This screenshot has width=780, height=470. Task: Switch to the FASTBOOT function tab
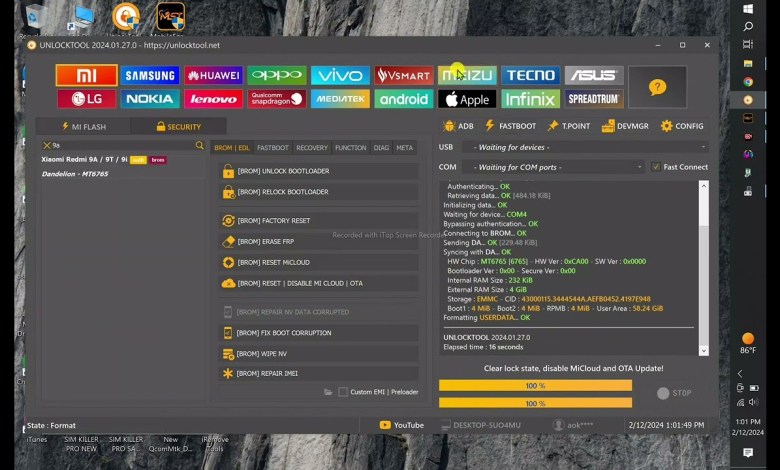272,148
